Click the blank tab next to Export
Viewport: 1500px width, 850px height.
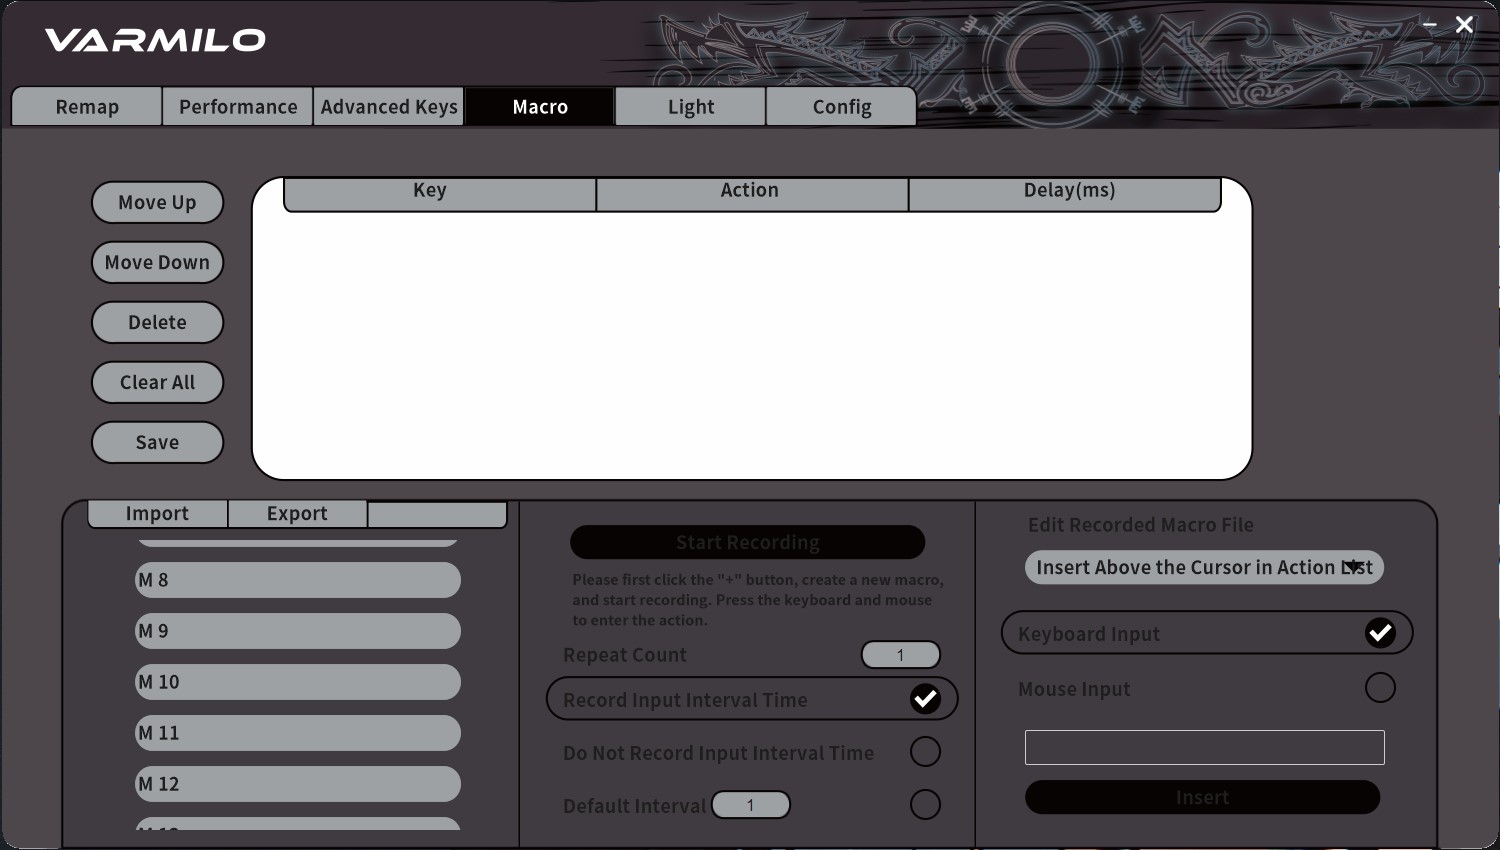(x=437, y=513)
